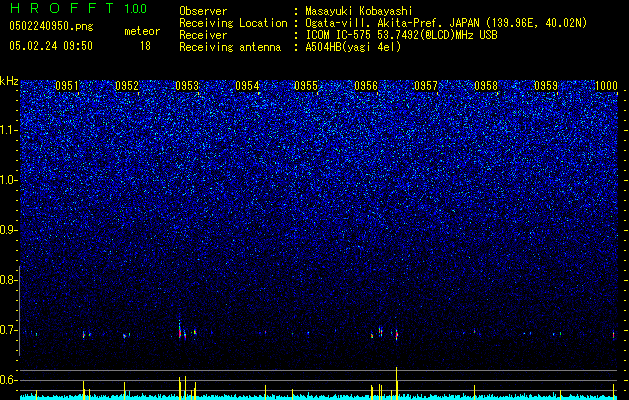Click the 0.7 kHz axis label
The width and height of the screenshot is (629, 400).
[8, 330]
